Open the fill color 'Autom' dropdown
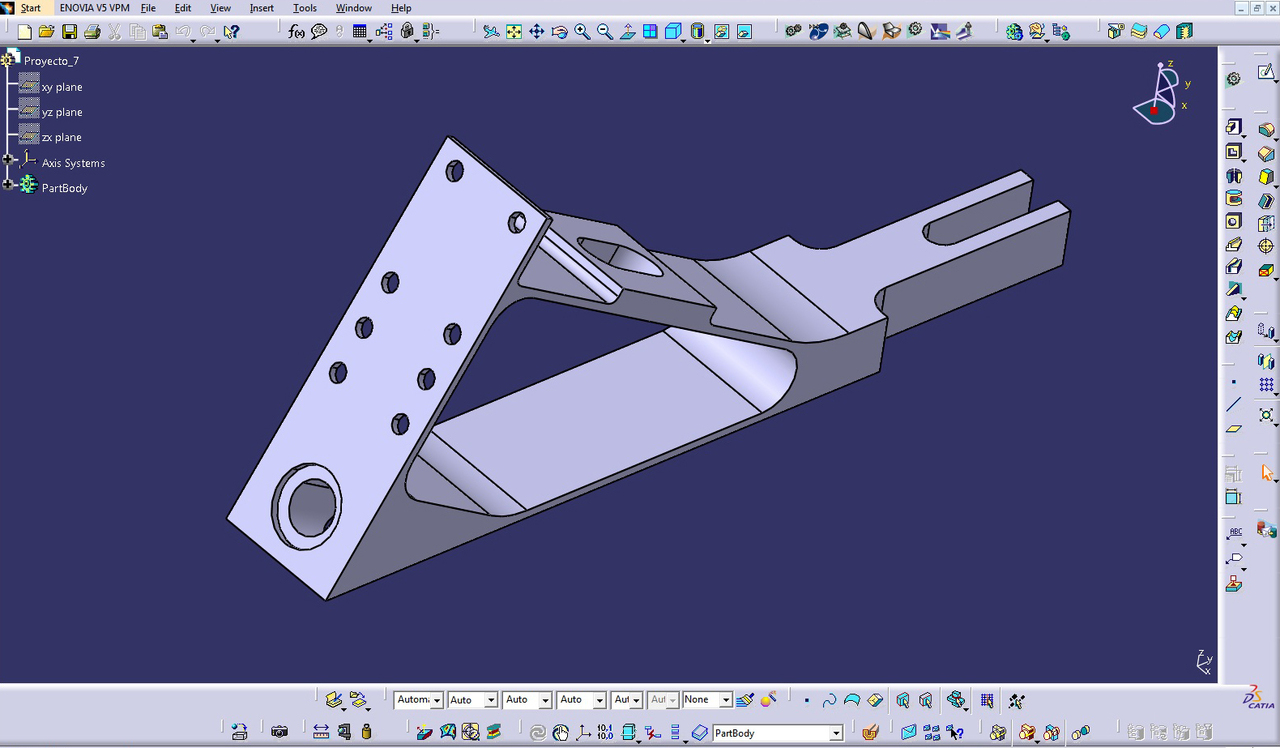The width and height of the screenshot is (1280, 748). click(436, 700)
